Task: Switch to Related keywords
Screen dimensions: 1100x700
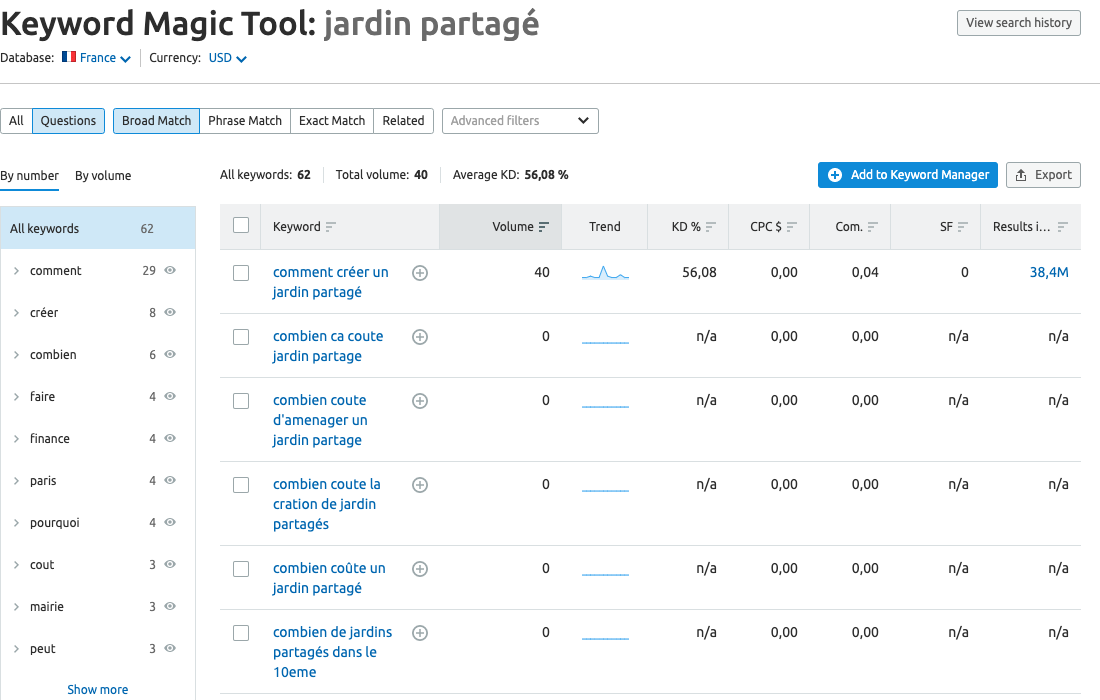Action: tap(403, 121)
